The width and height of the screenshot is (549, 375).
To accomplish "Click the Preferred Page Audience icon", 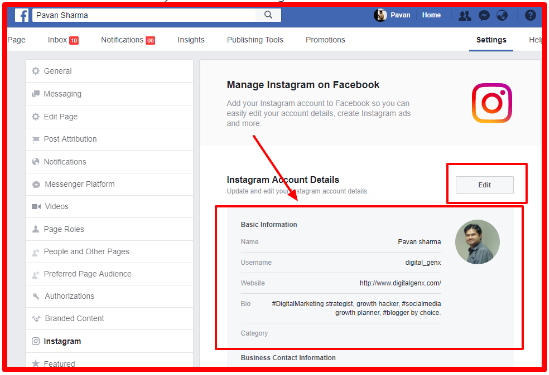I will pos(35,275).
